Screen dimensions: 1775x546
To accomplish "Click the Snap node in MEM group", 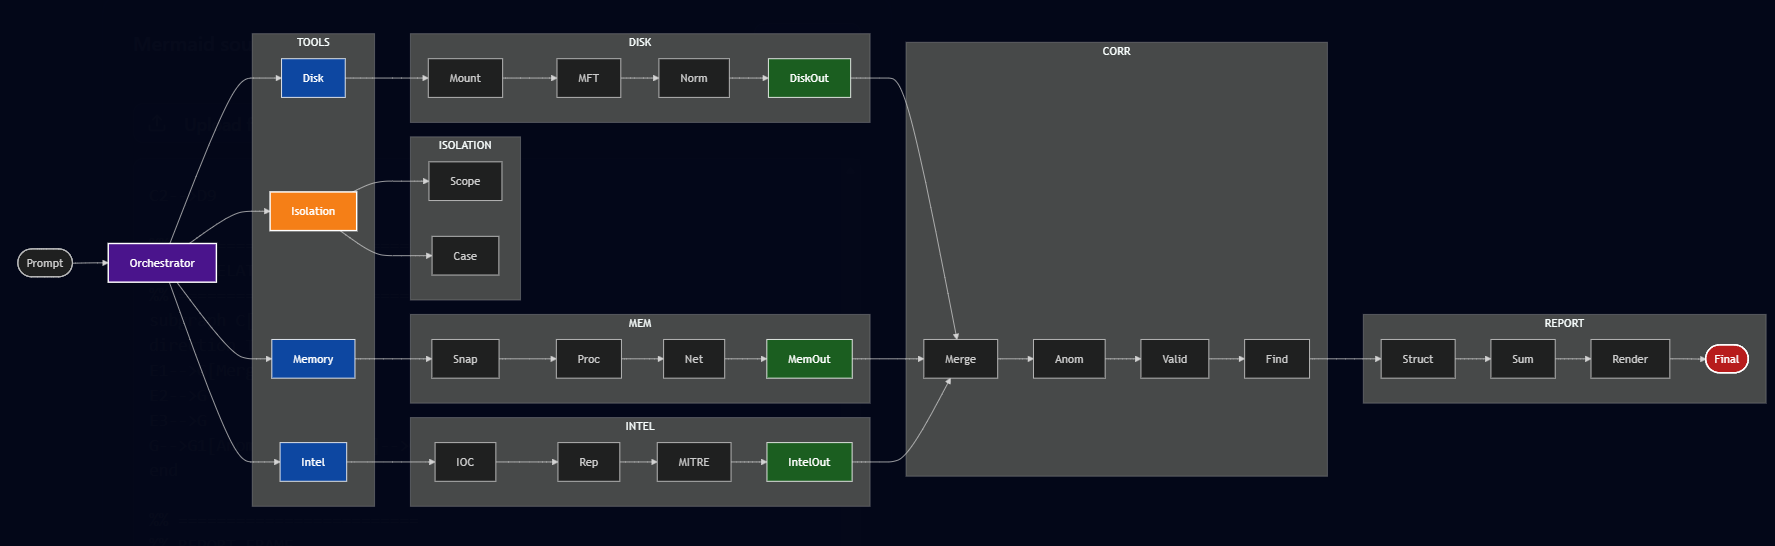I will (x=465, y=359).
